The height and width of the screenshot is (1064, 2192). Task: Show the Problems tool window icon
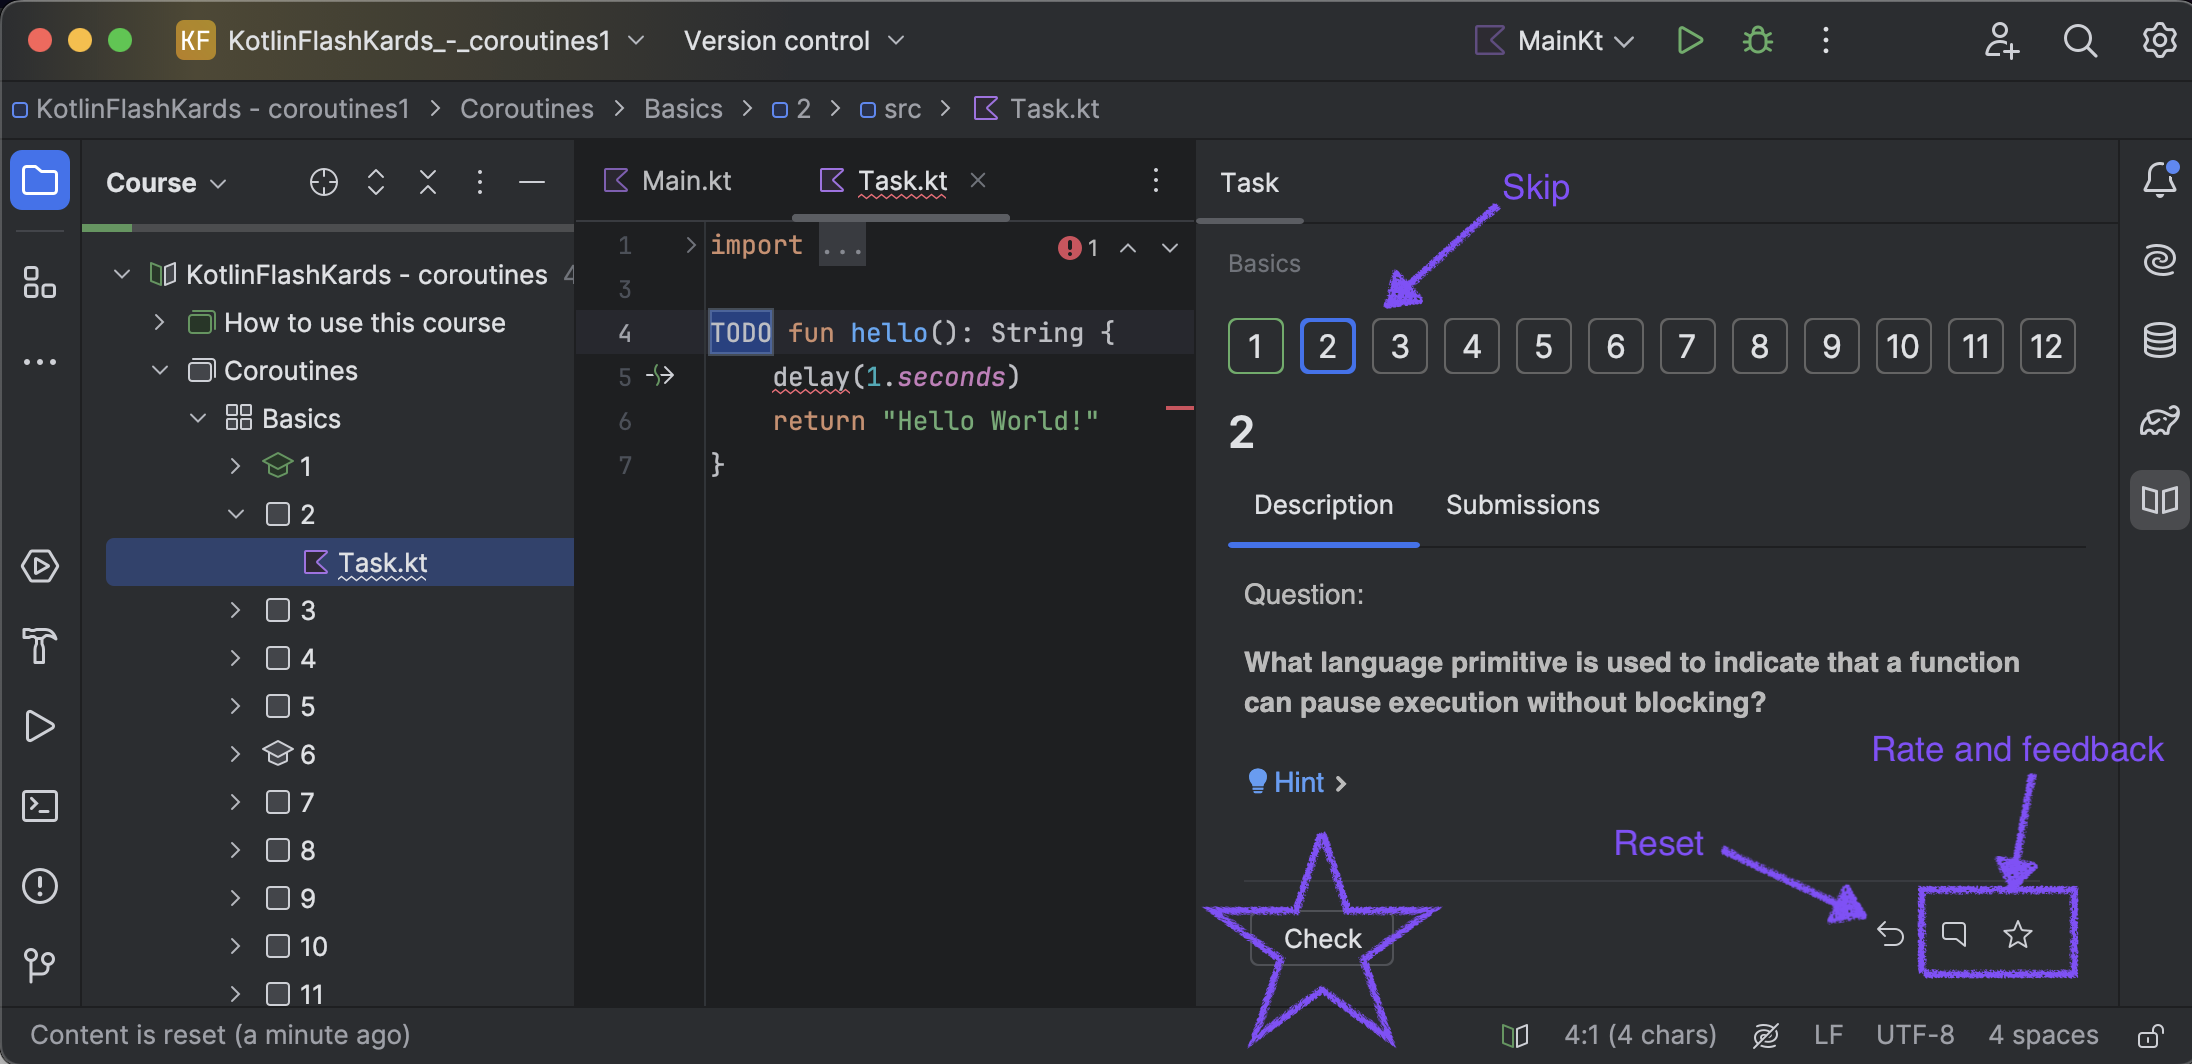tap(40, 886)
